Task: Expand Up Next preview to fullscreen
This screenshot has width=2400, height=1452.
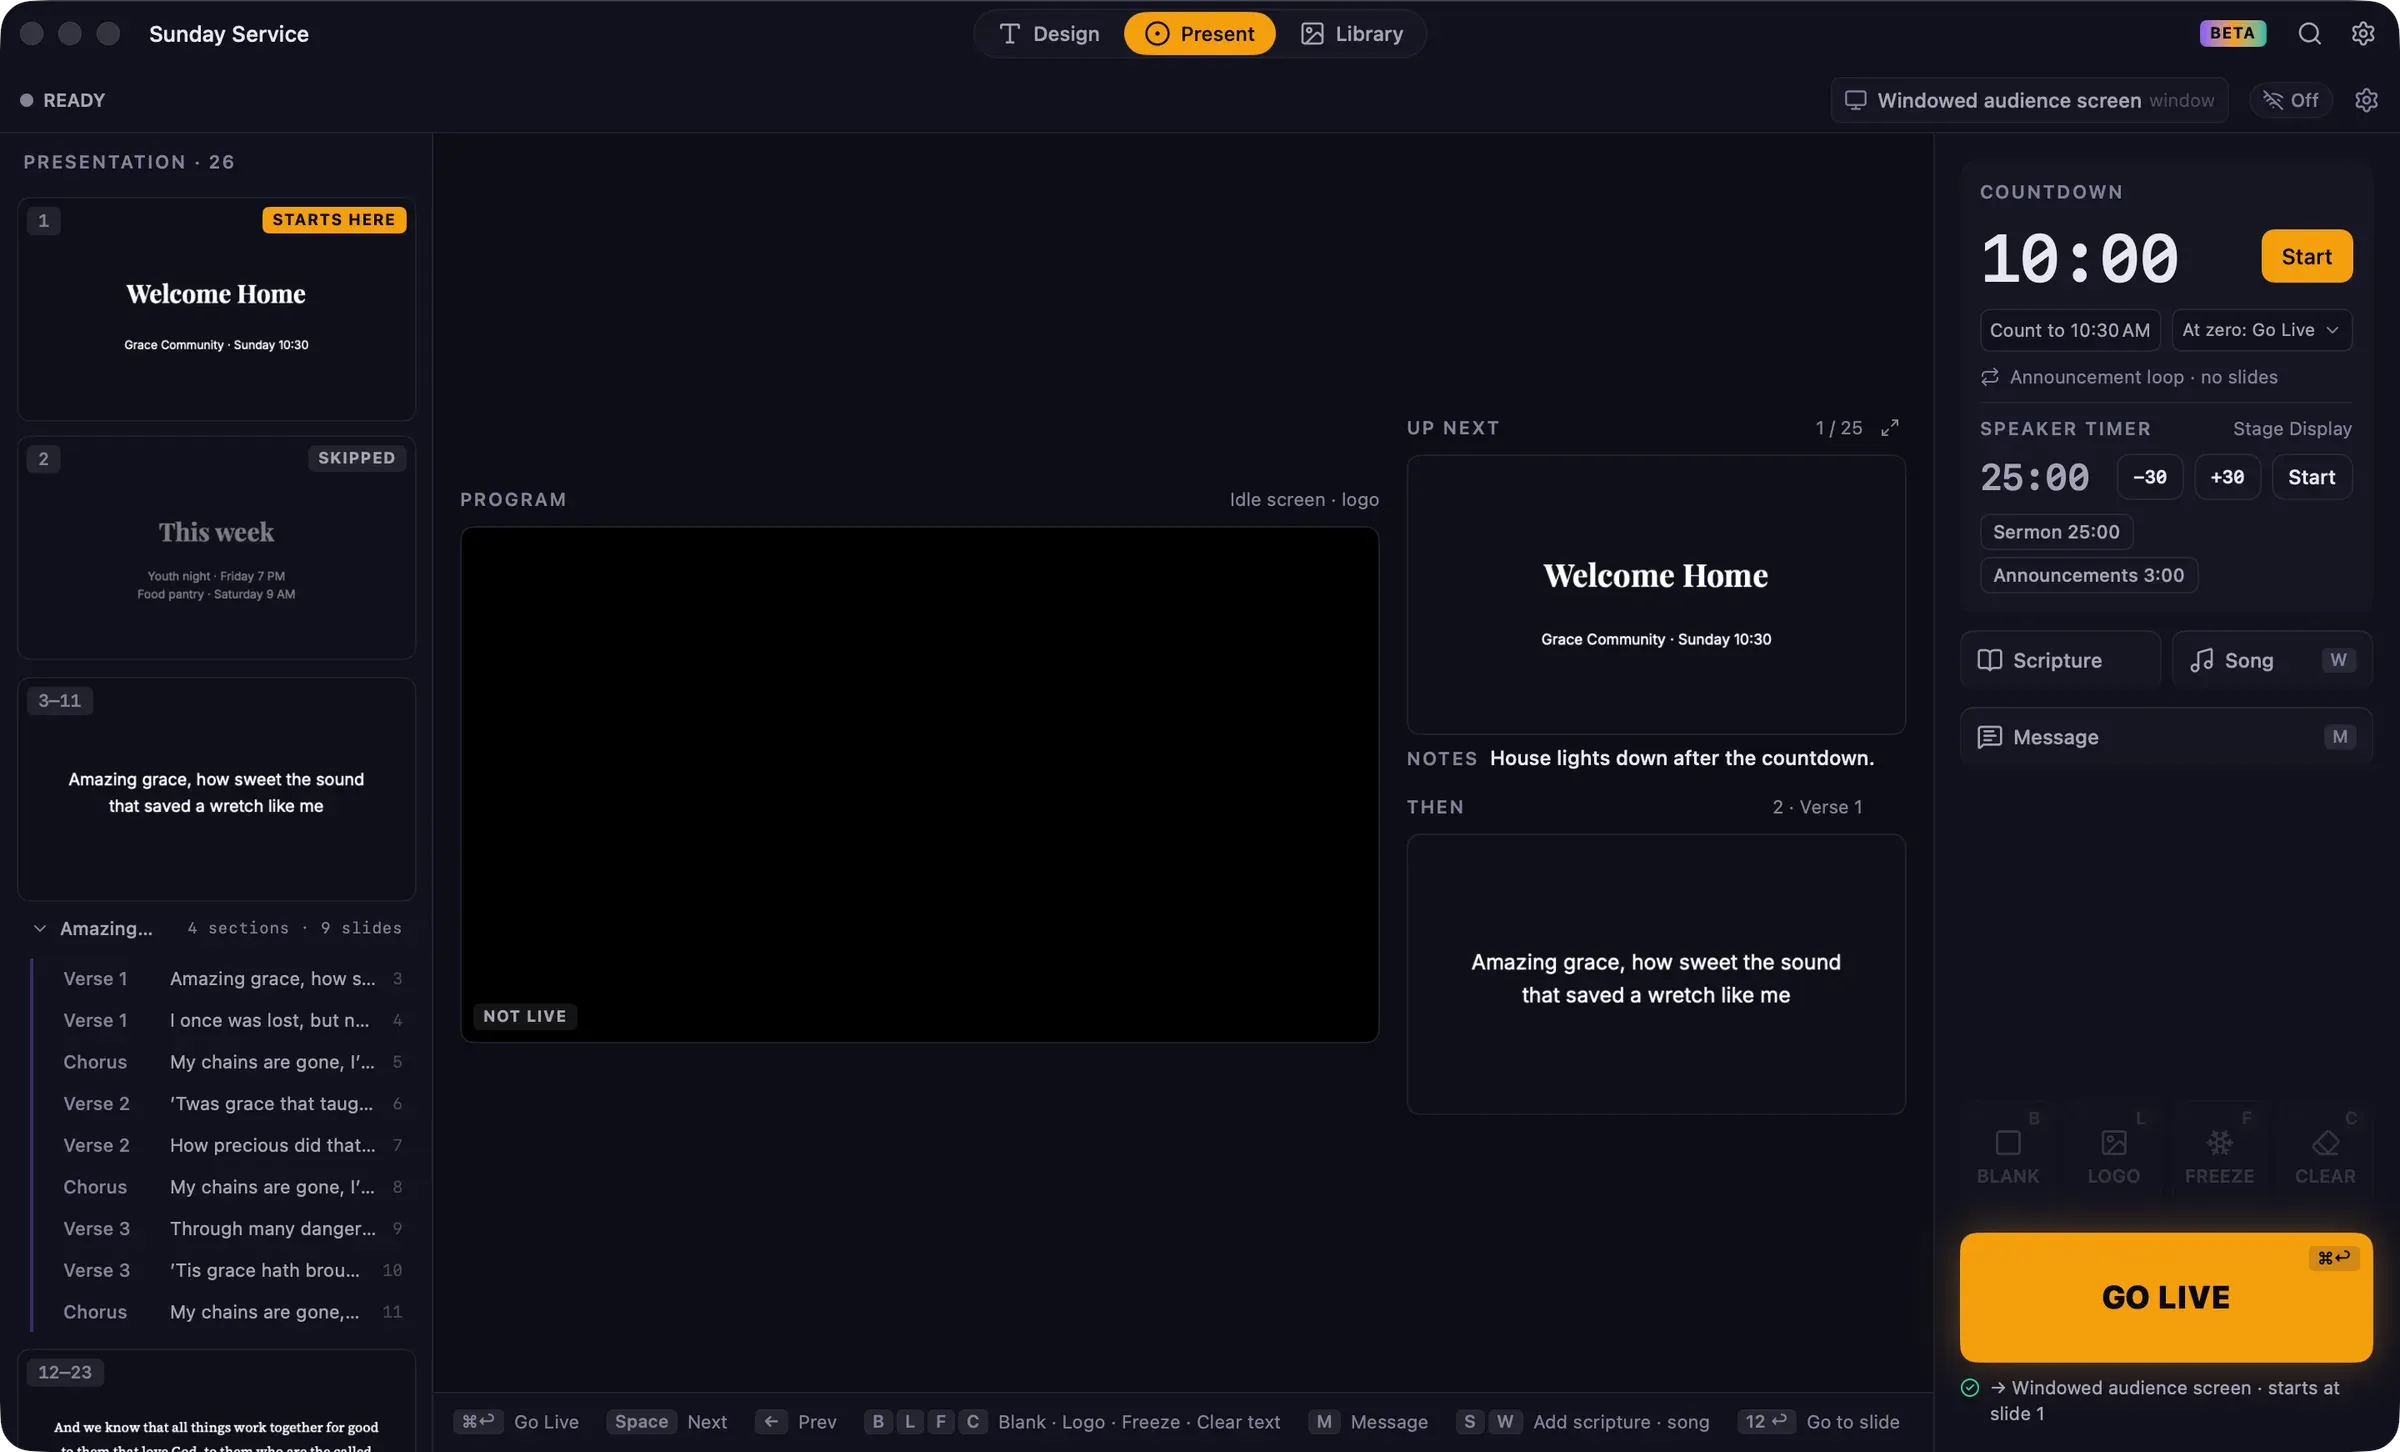Action: tap(1889, 428)
